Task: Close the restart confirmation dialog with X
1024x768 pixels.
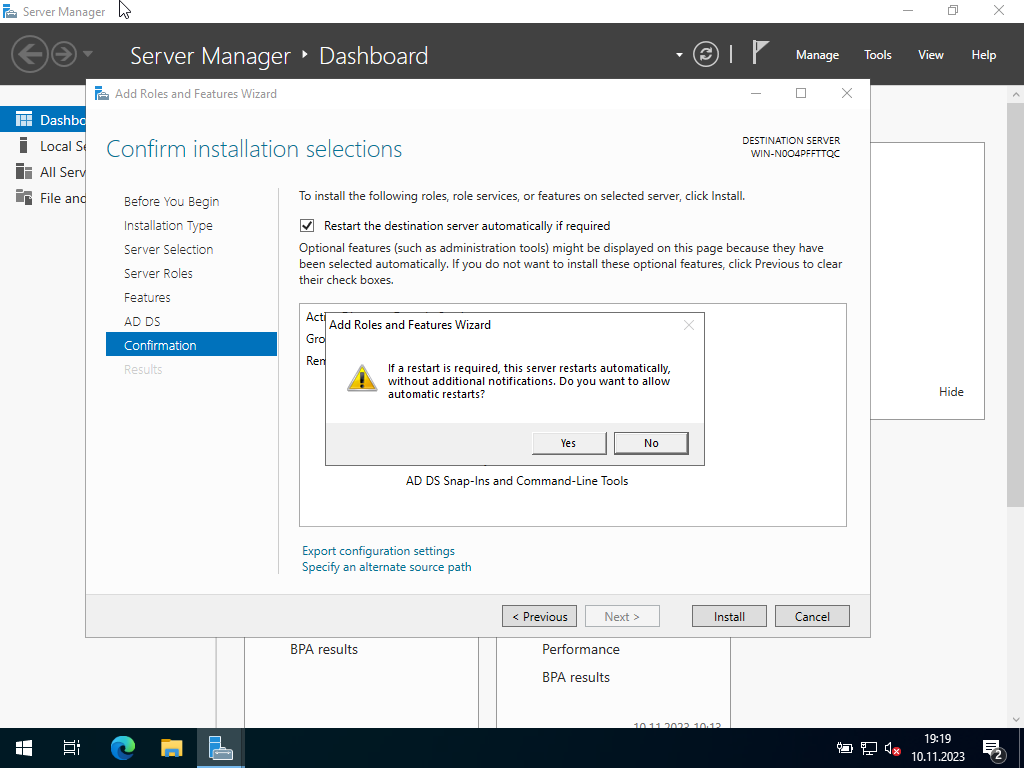Action: pos(688,325)
